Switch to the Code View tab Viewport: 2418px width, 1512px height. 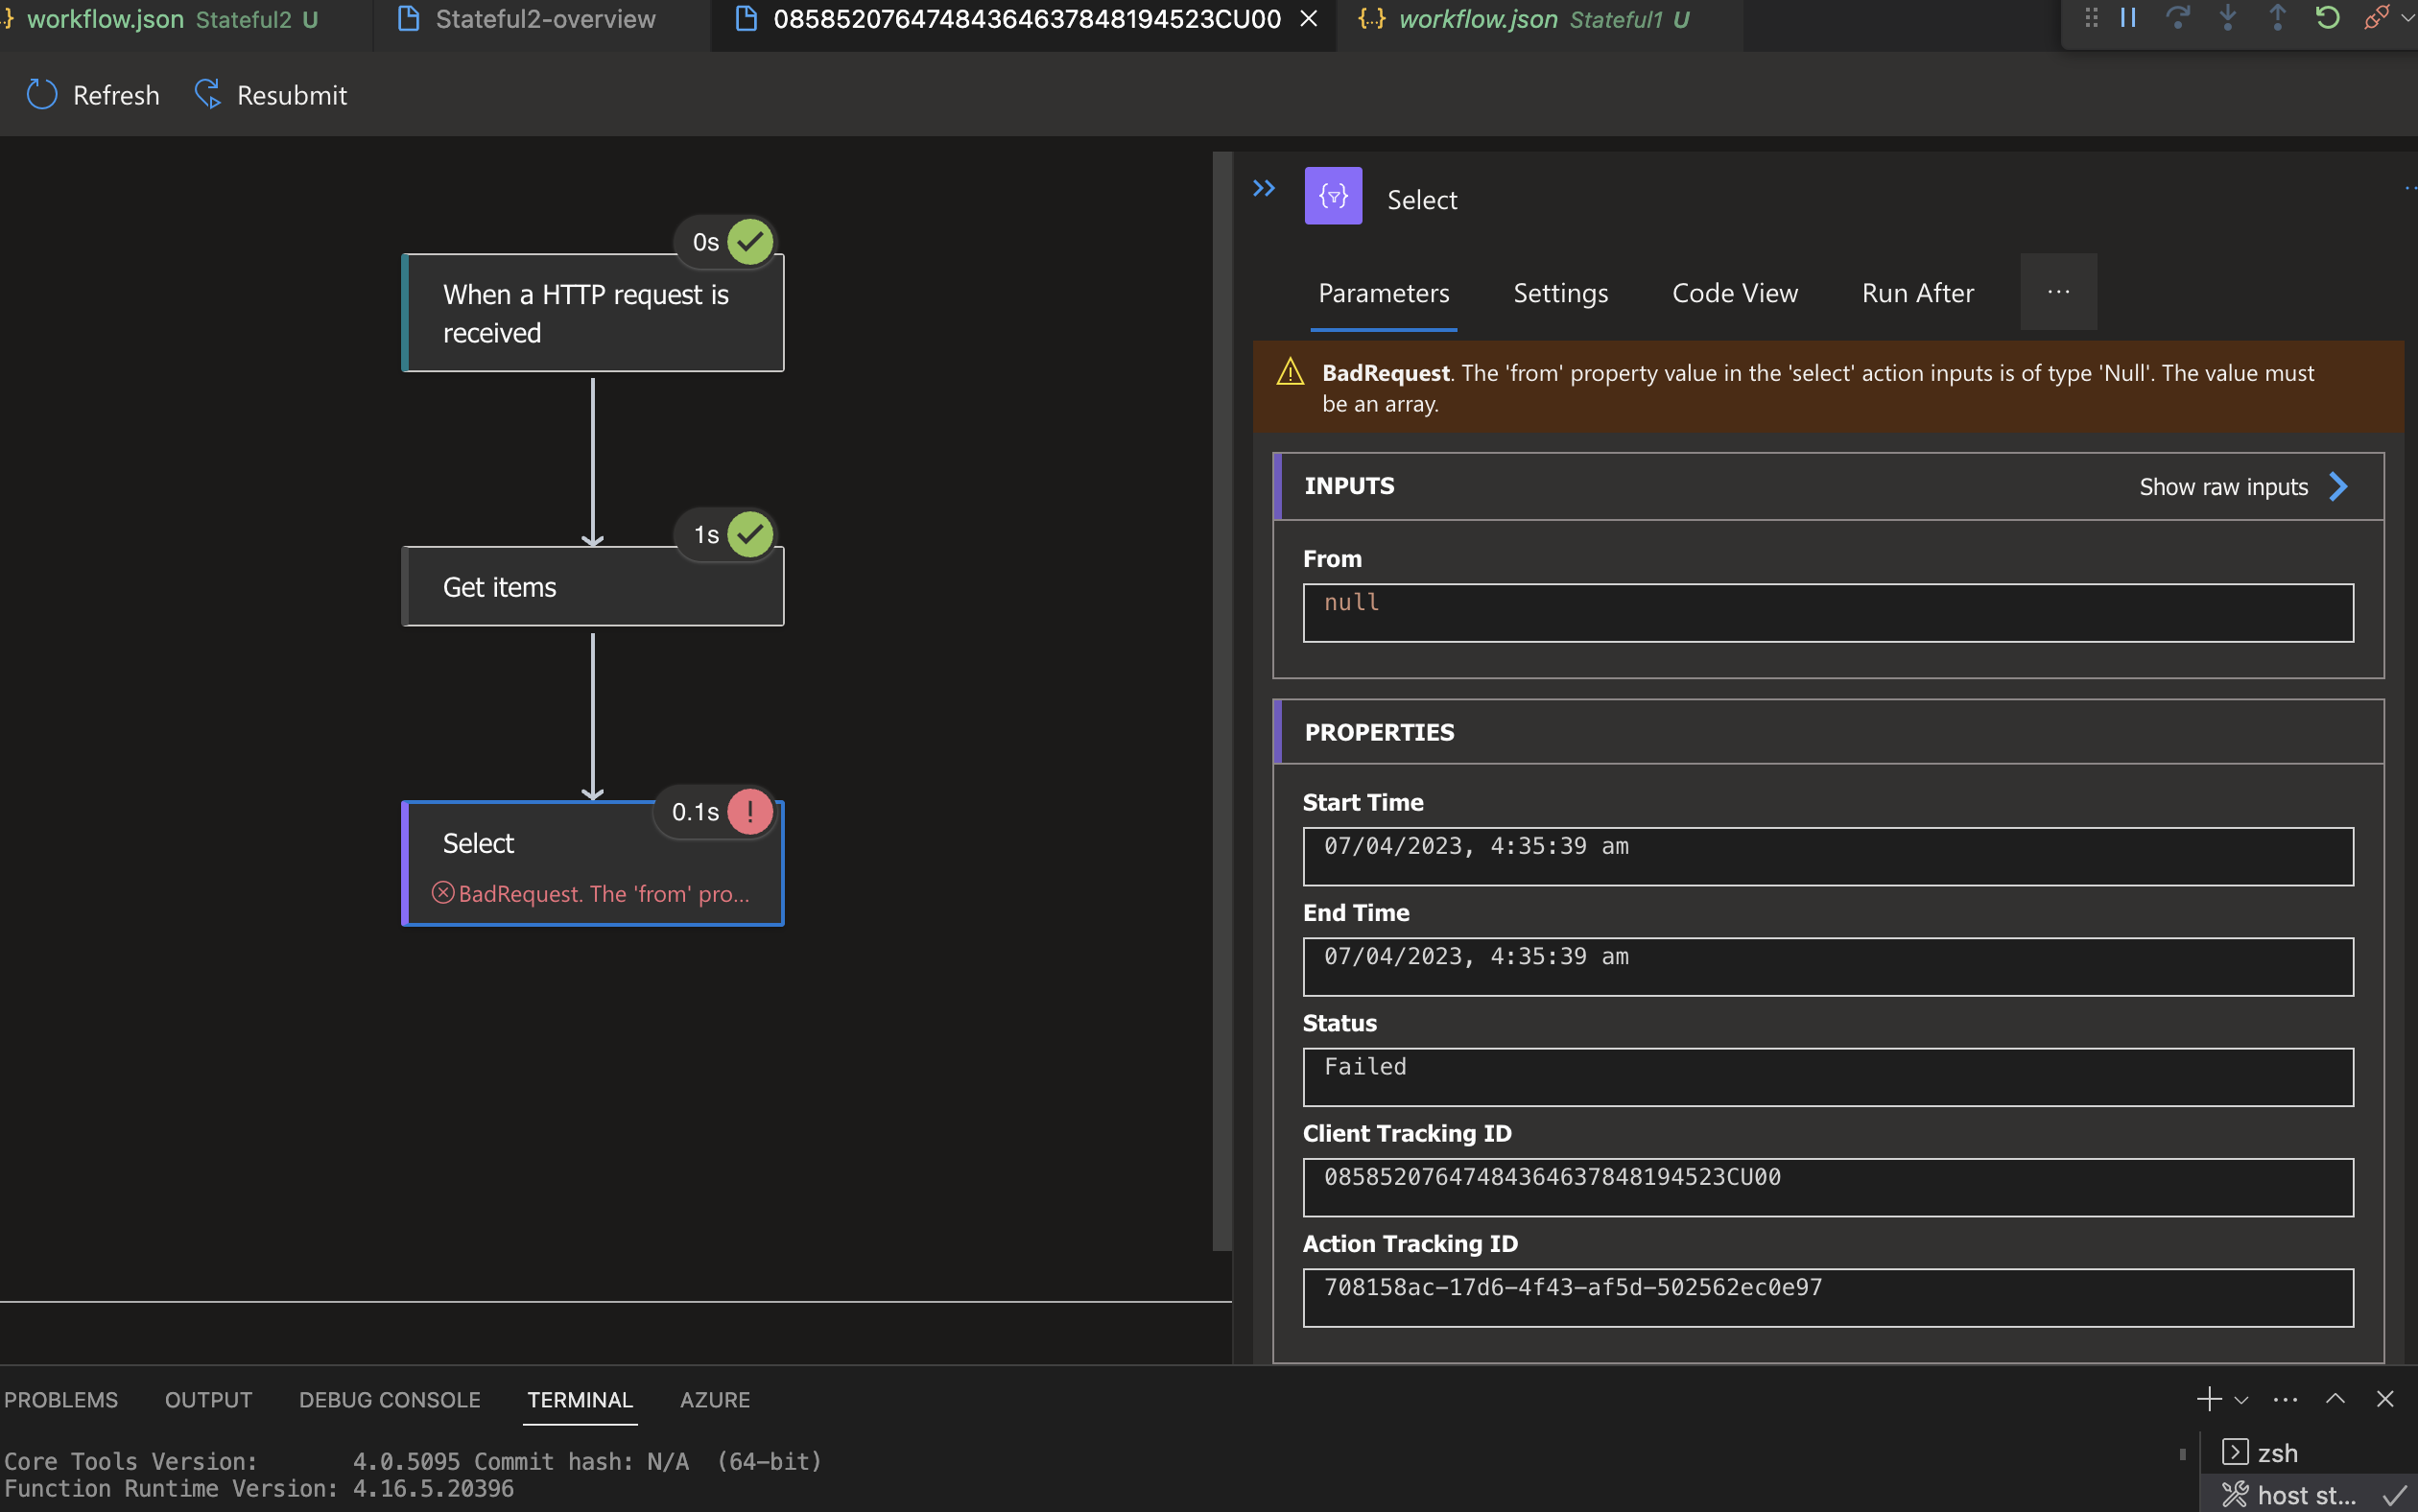point(1734,293)
